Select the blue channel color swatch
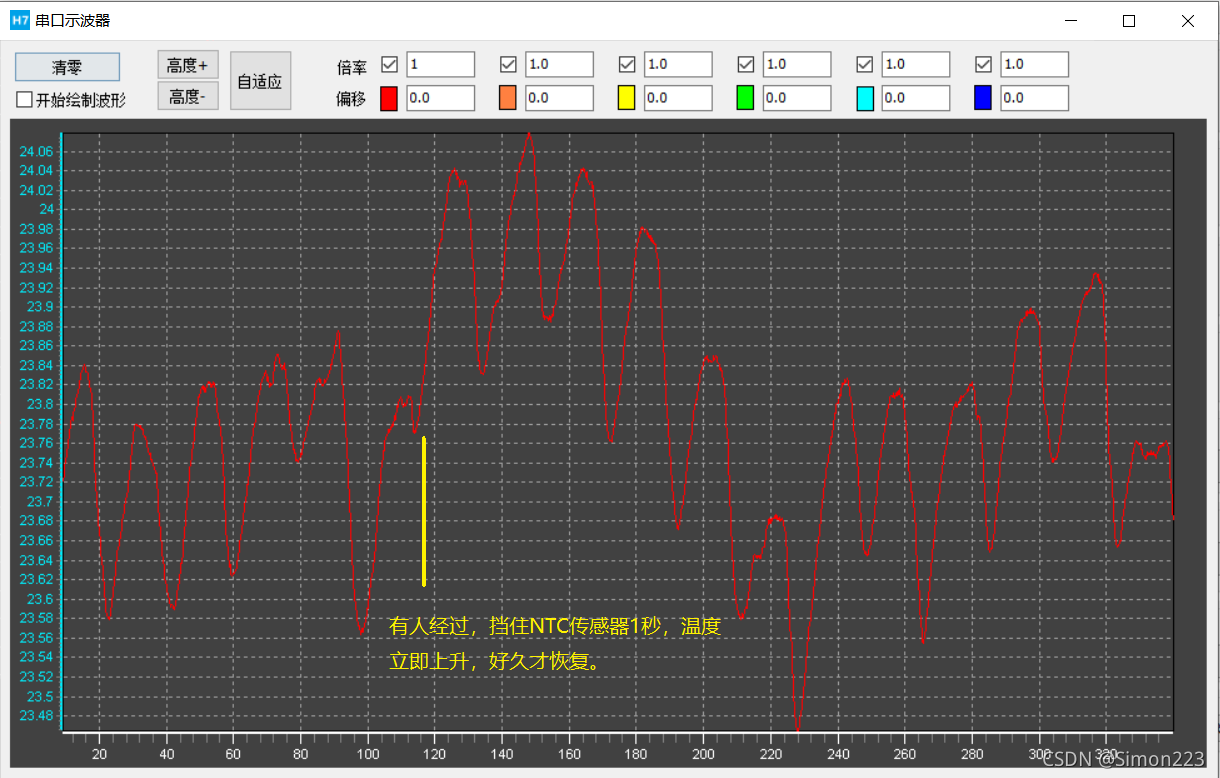This screenshot has width=1220, height=778. point(983,98)
